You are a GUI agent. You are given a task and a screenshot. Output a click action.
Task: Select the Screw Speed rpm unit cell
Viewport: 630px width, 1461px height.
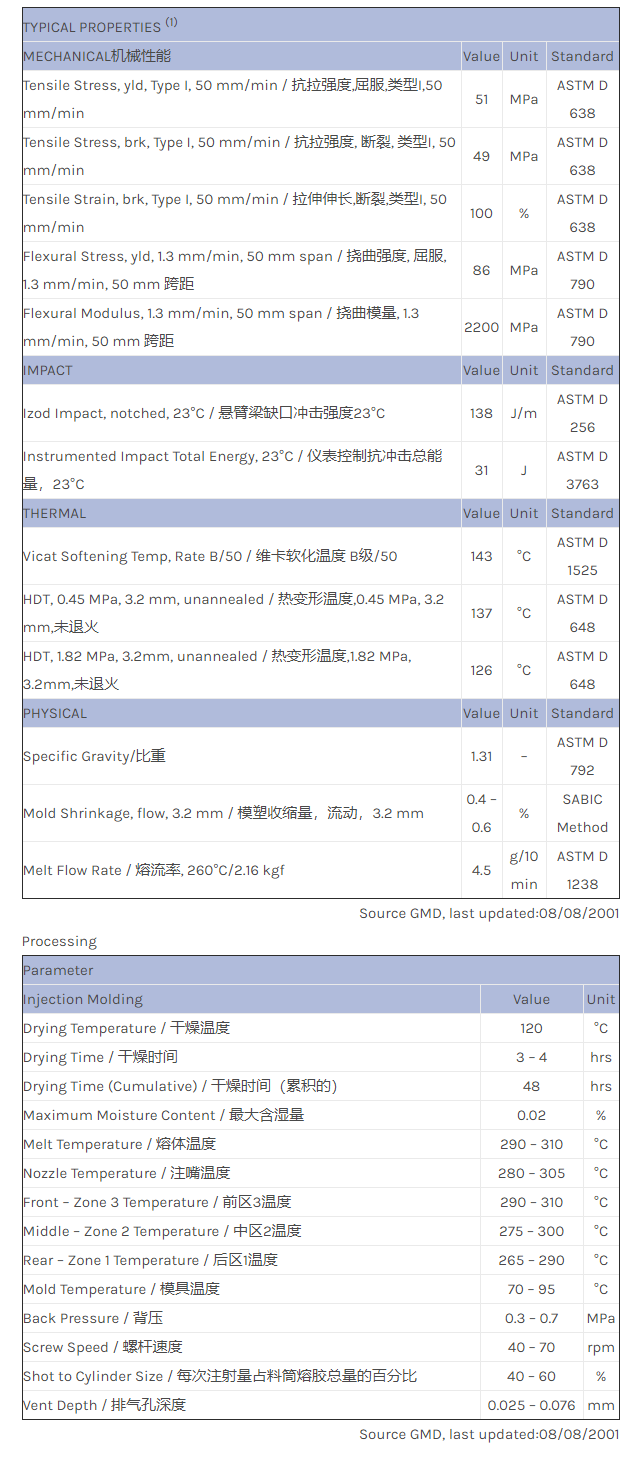point(600,1347)
